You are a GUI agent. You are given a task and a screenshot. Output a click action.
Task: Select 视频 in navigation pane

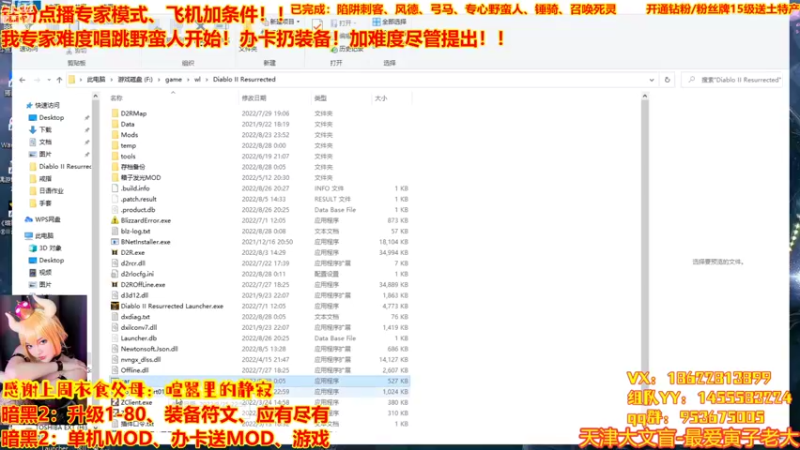click(45, 272)
